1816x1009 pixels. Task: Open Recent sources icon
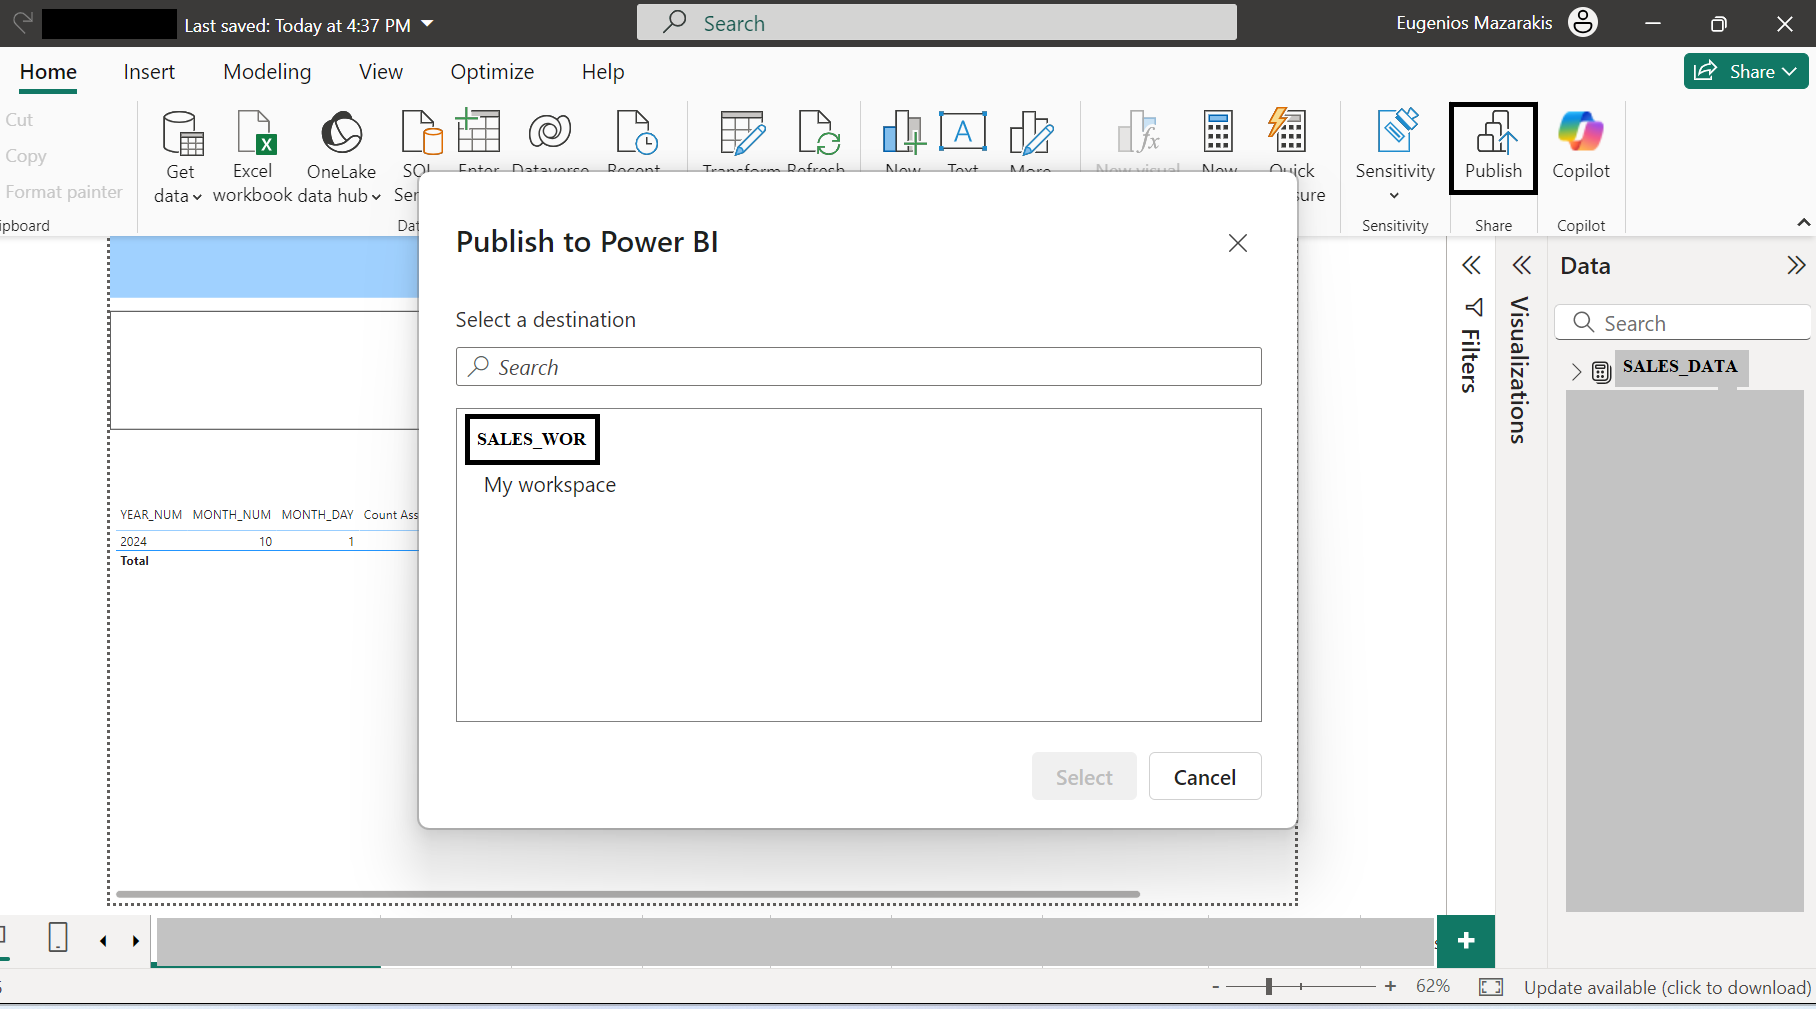coord(635,134)
